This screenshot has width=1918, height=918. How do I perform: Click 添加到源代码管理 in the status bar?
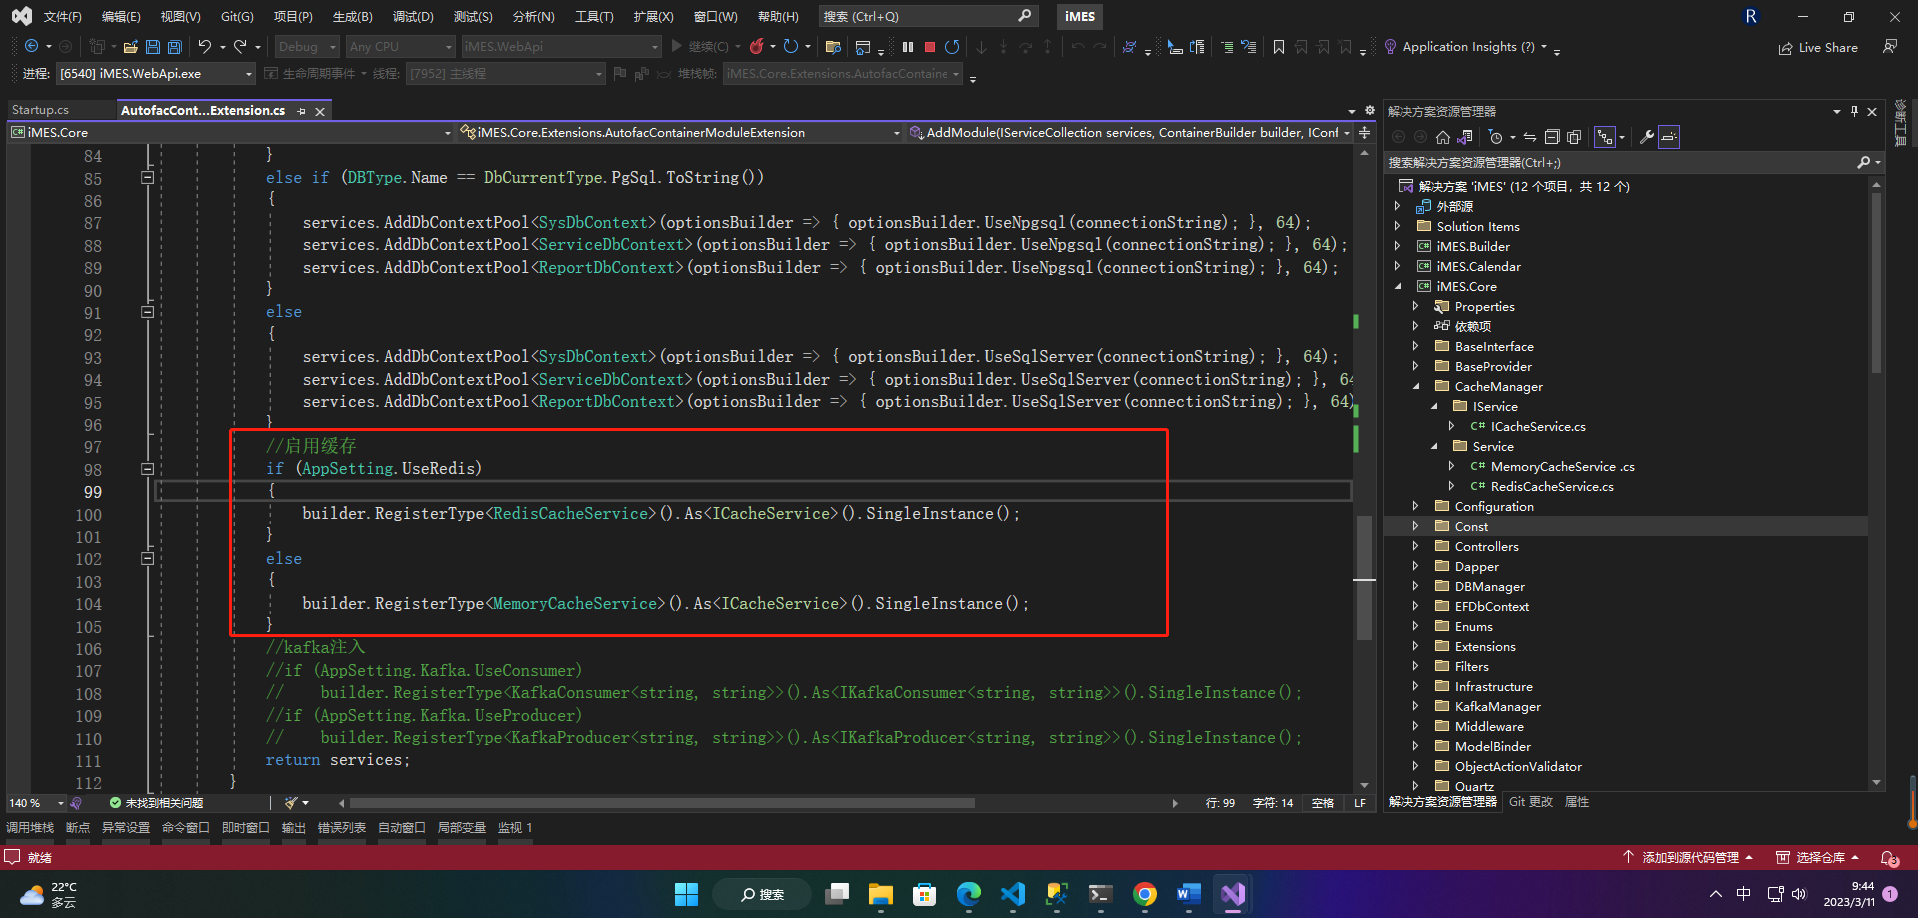(x=1689, y=857)
